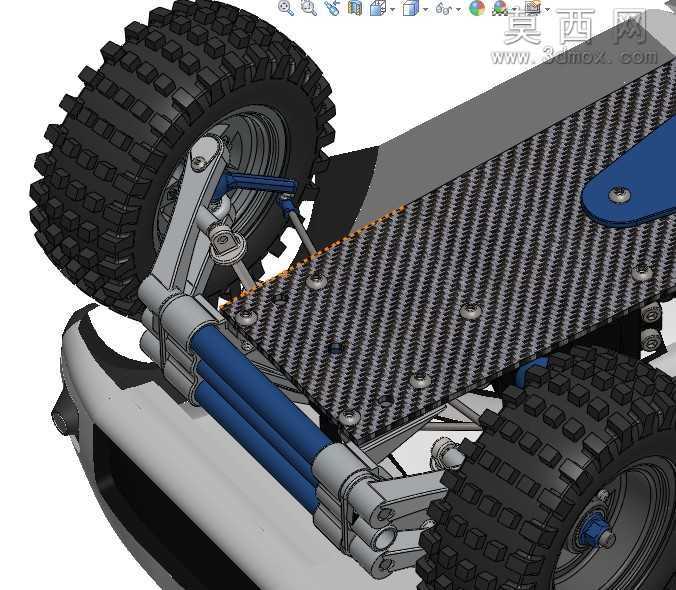The height and width of the screenshot is (590, 676).
Task: Click the Apply Scene icon
Action: [501, 8]
